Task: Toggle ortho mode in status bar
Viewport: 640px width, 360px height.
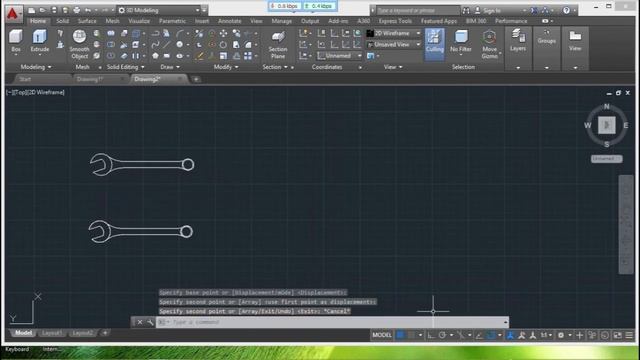Action: (x=431, y=335)
